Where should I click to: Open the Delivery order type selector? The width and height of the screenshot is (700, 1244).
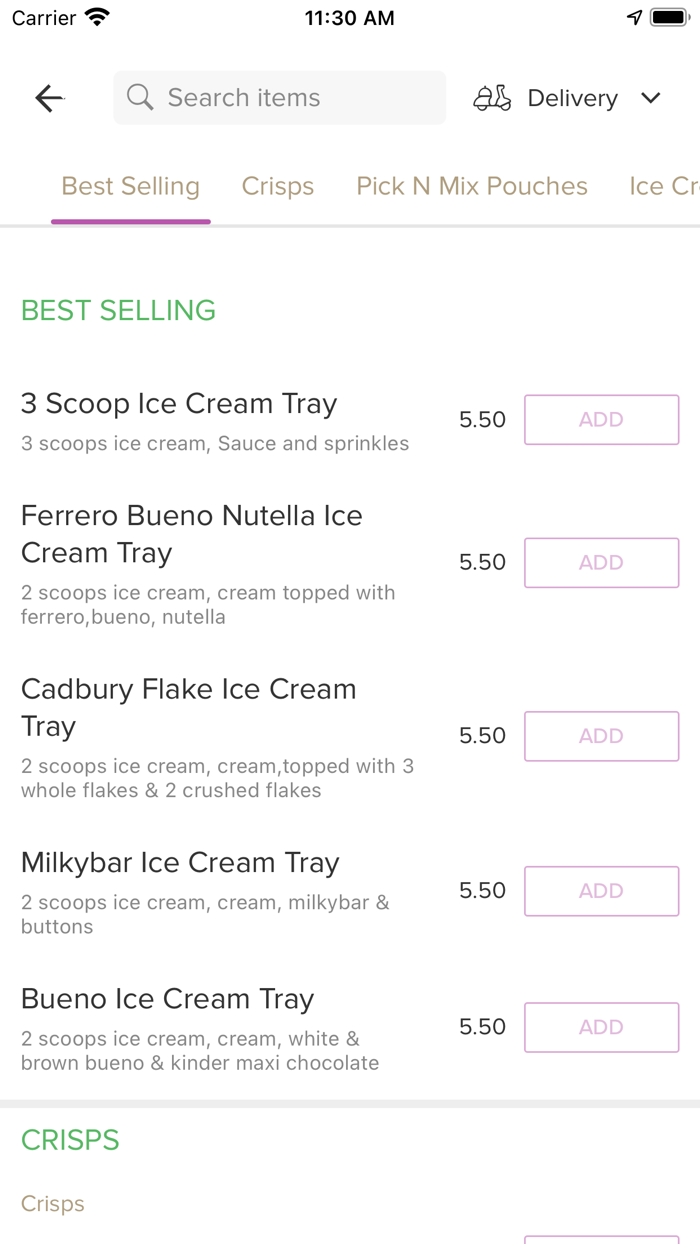coord(572,98)
